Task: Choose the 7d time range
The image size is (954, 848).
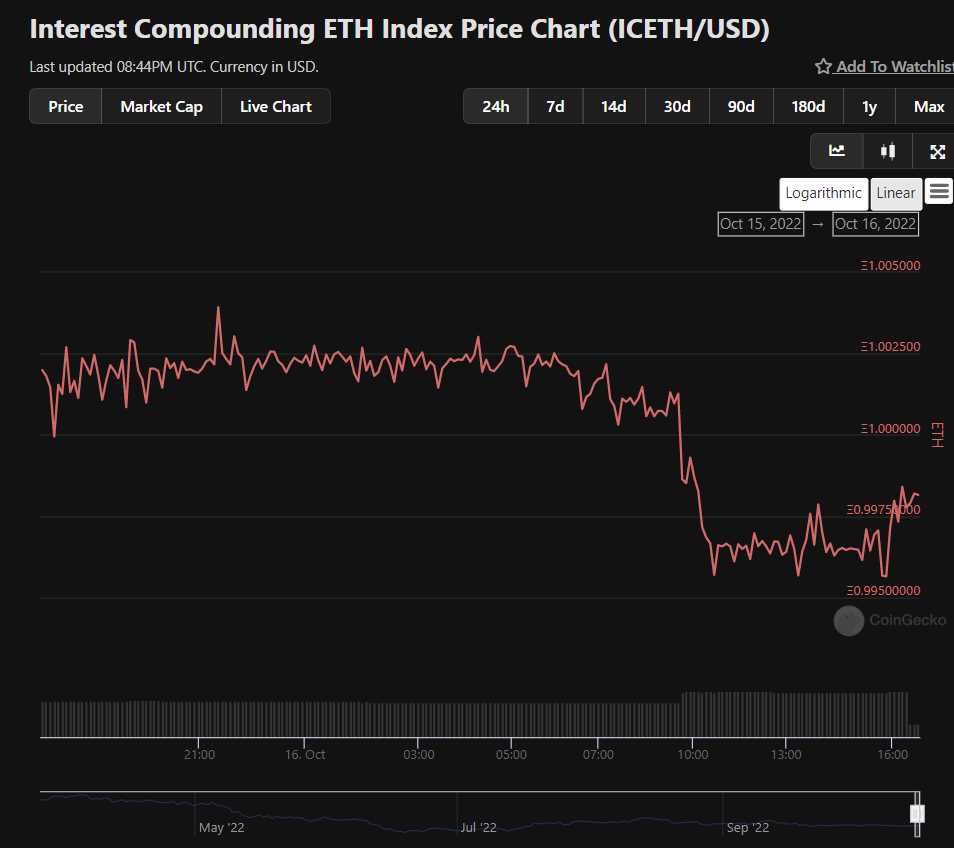Action: [x=555, y=106]
